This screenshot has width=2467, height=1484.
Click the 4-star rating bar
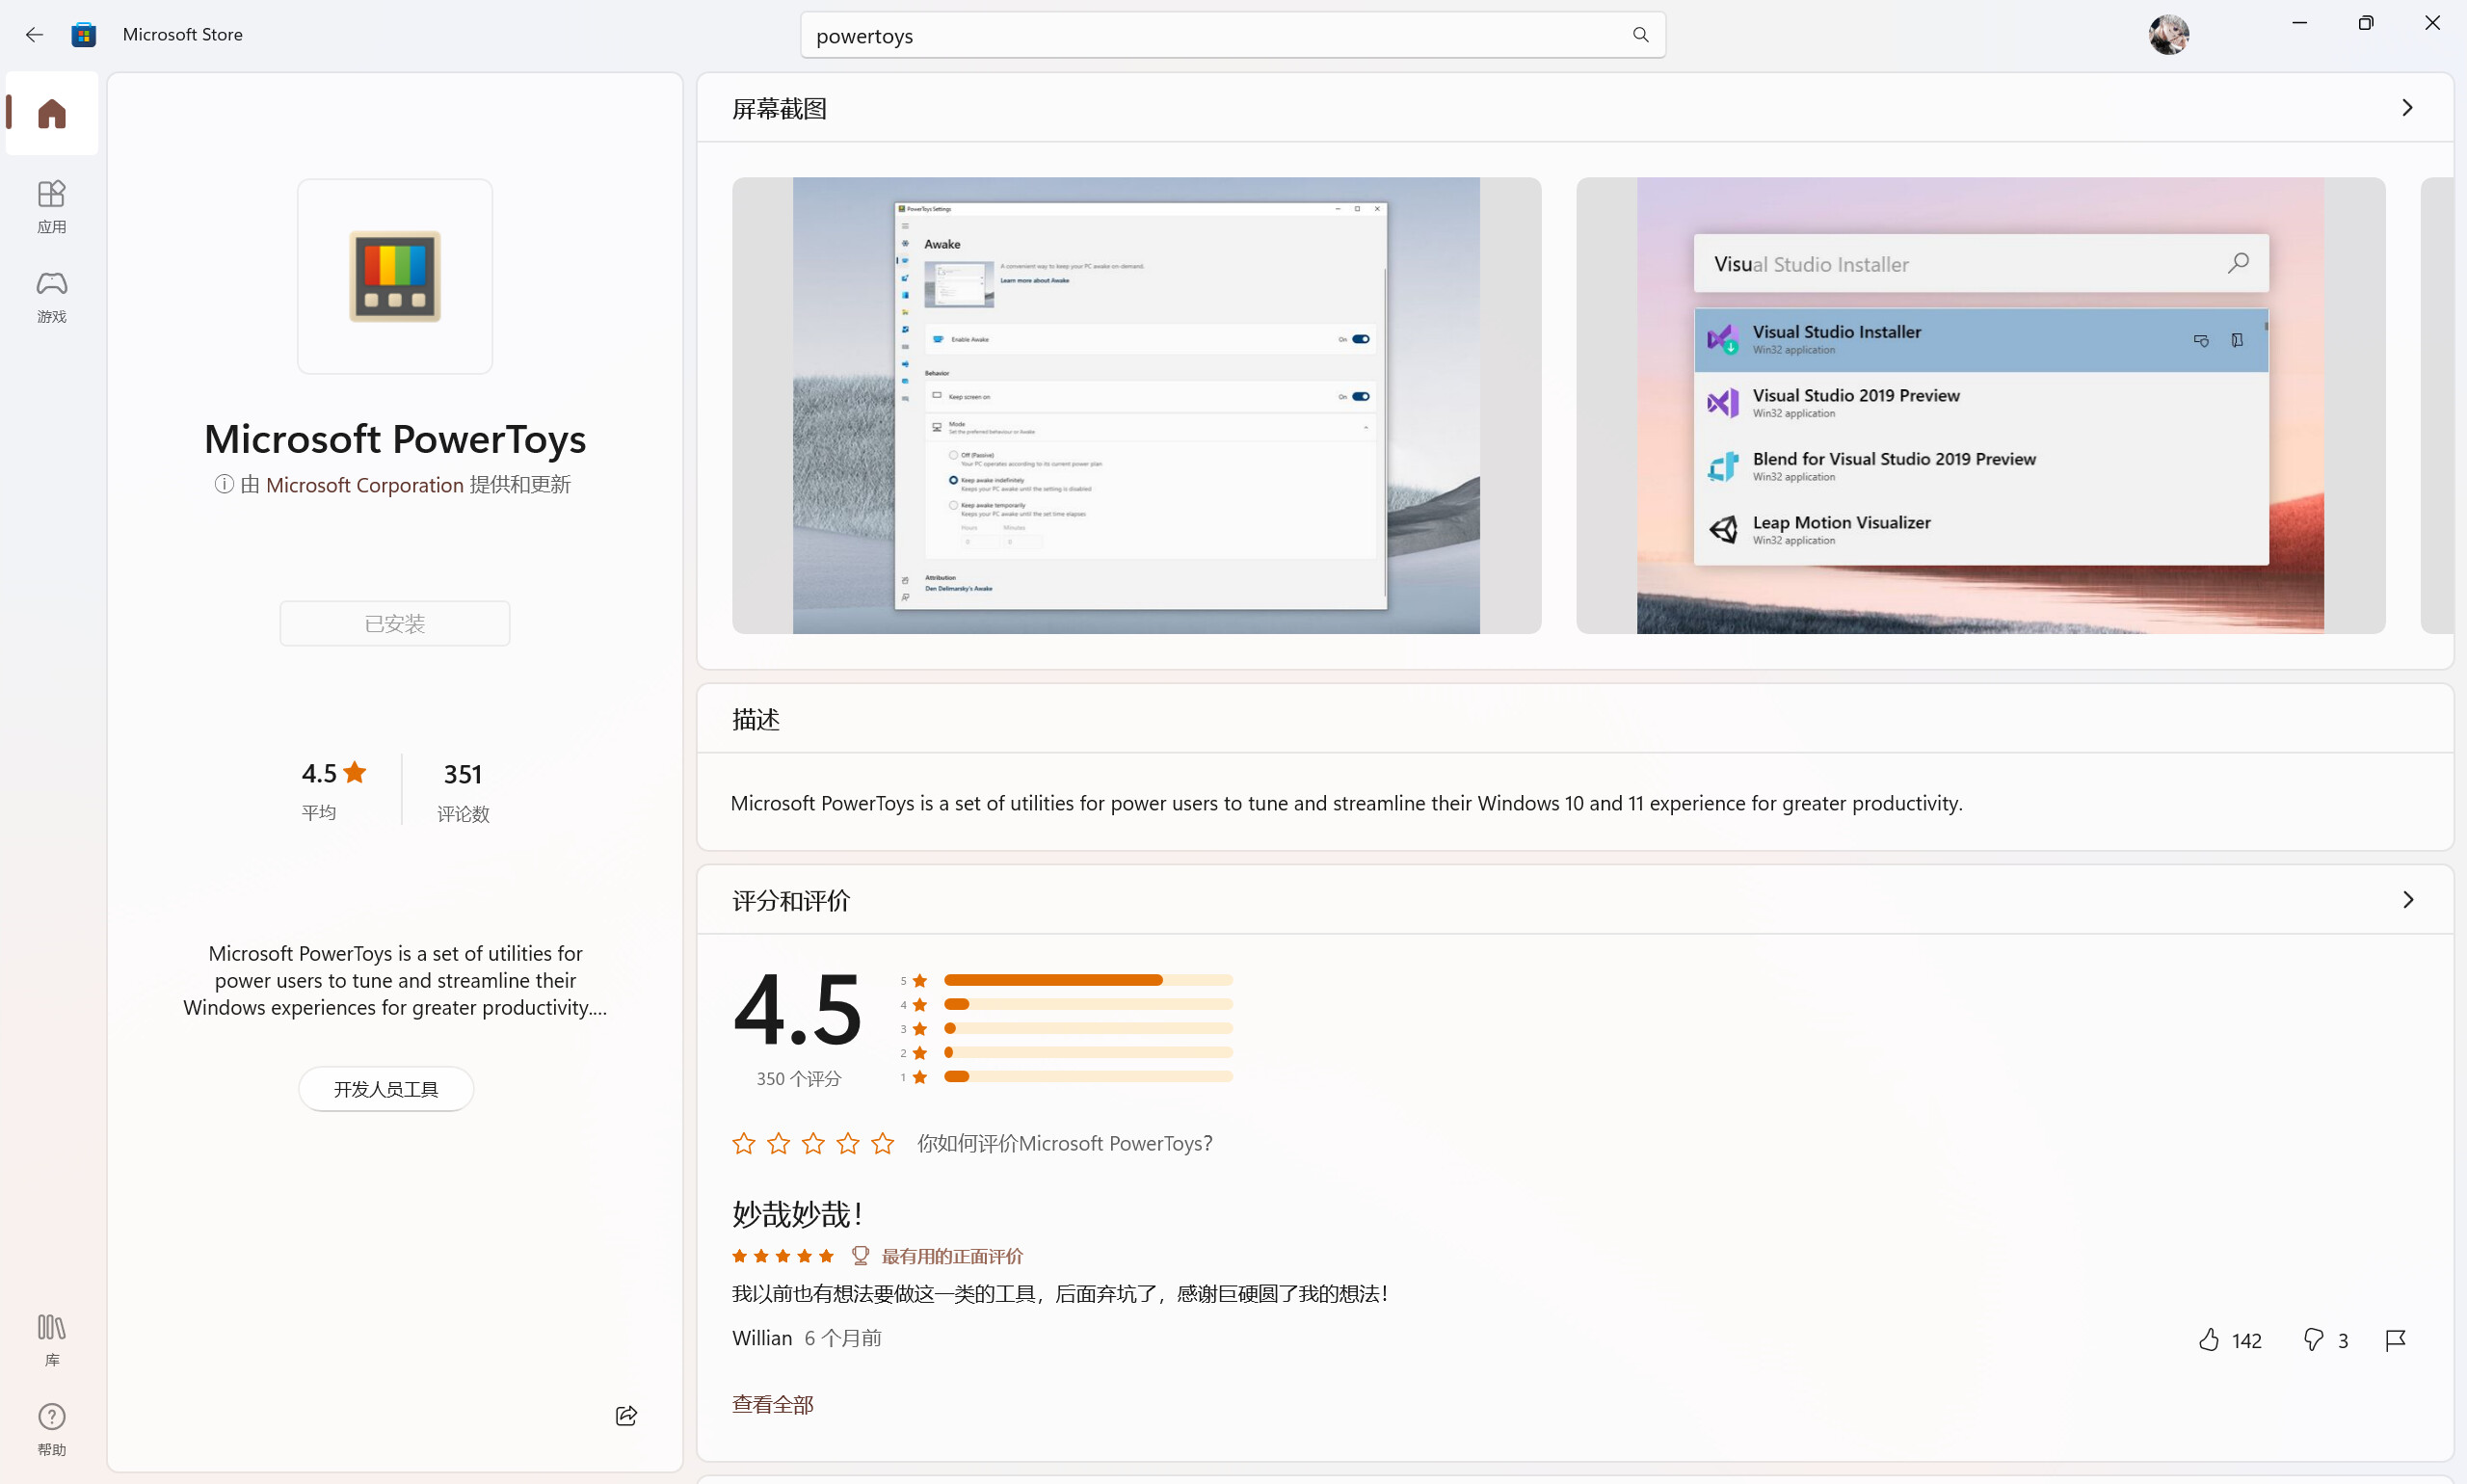1088,1004
